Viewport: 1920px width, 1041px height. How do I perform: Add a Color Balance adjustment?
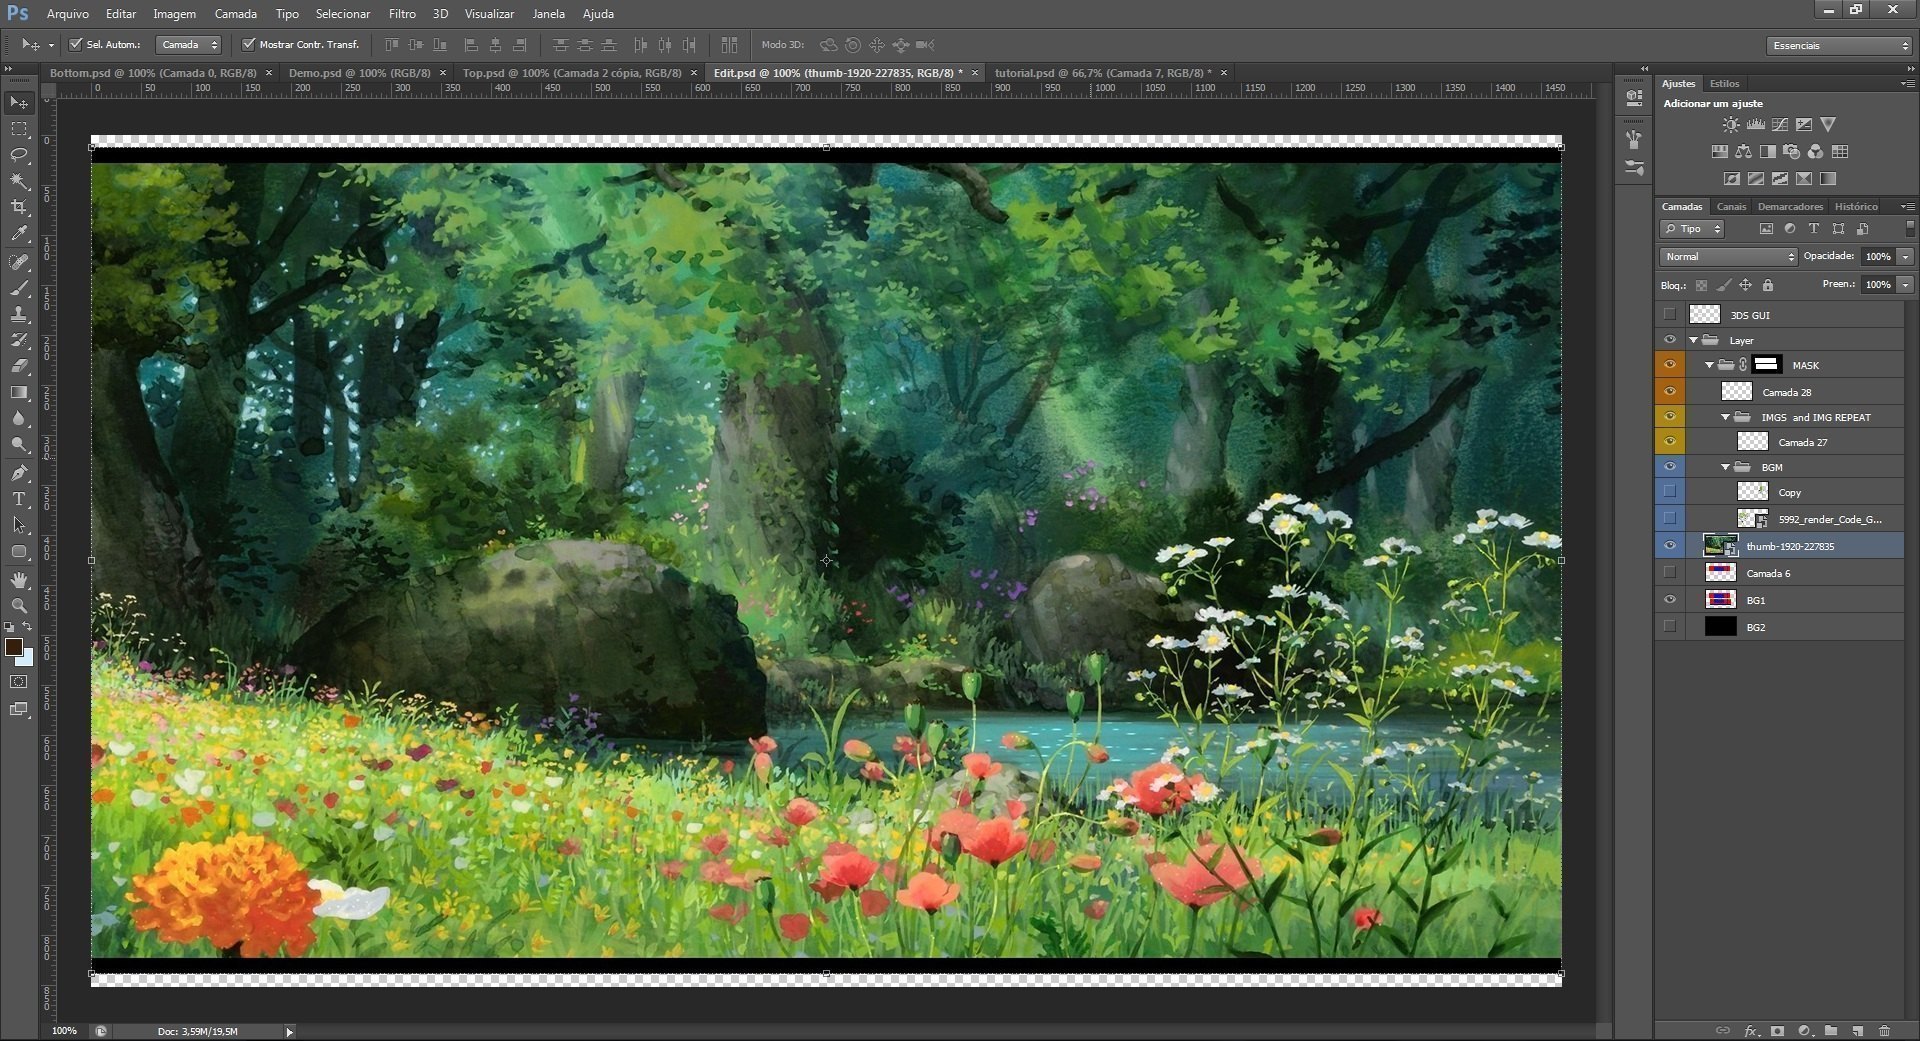pyautogui.click(x=1743, y=152)
